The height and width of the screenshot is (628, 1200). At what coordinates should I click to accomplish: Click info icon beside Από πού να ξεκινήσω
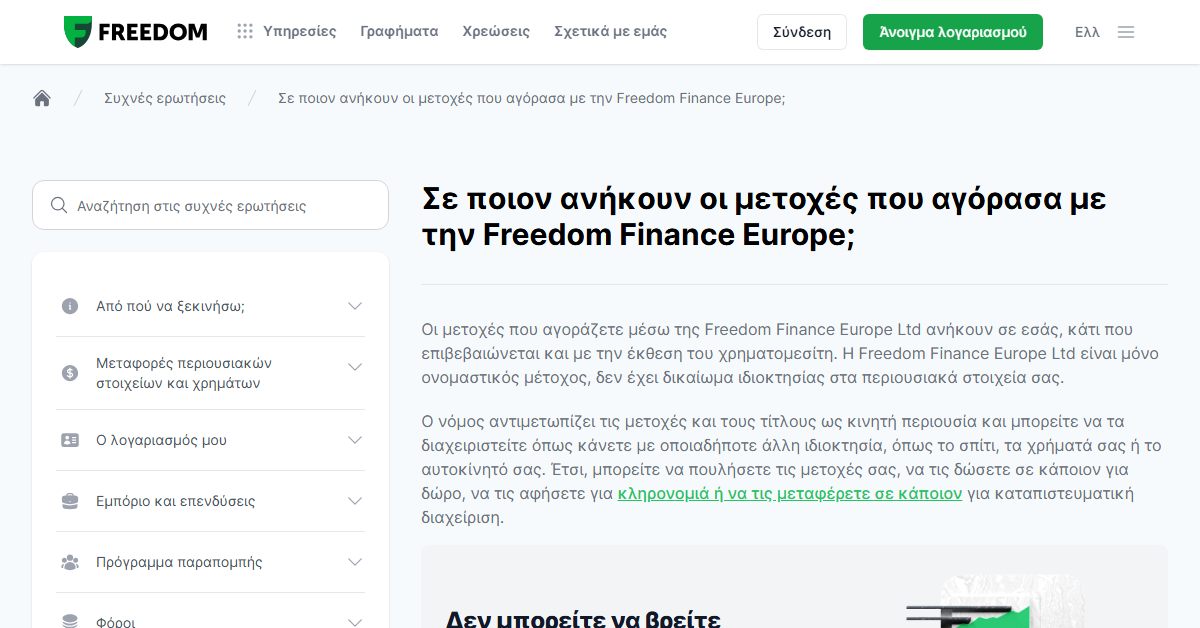click(x=70, y=306)
